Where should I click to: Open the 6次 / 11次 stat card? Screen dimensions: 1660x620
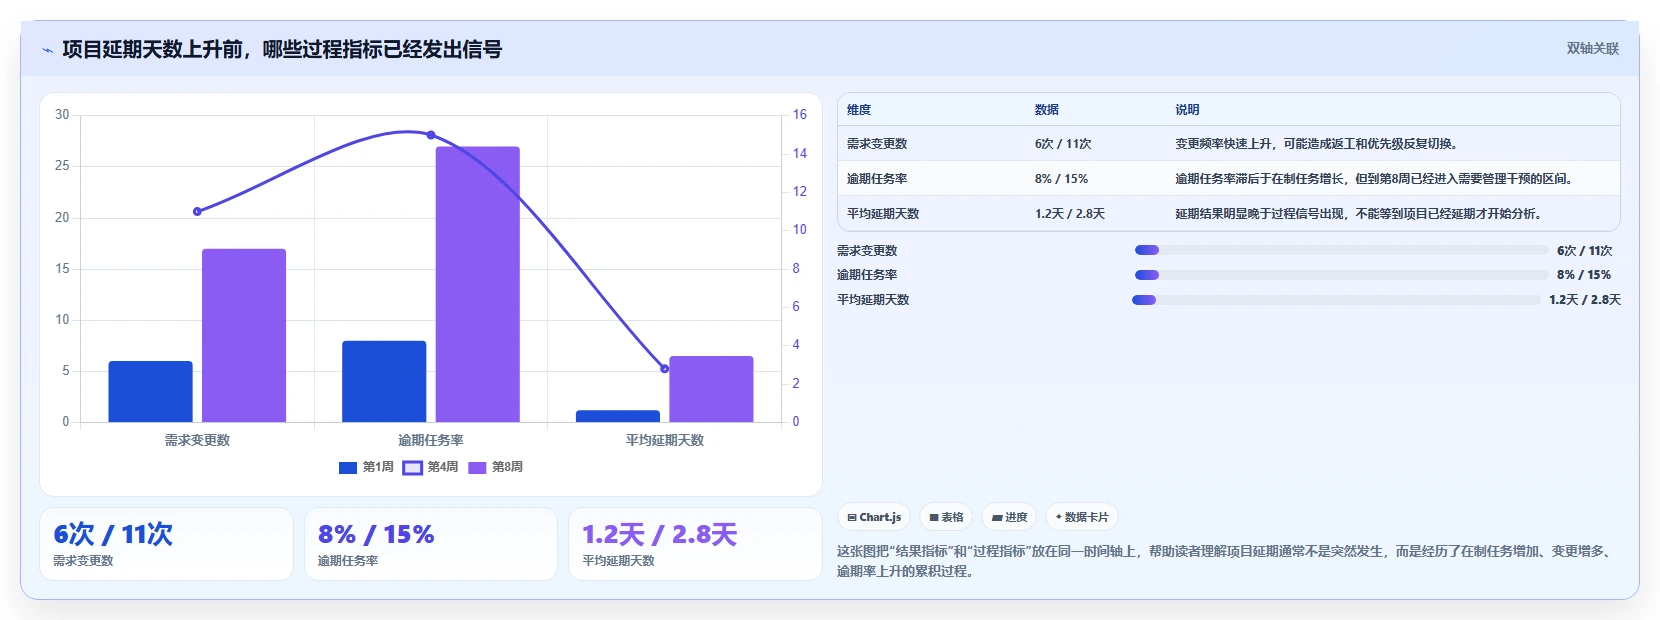[x=166, y=544]
